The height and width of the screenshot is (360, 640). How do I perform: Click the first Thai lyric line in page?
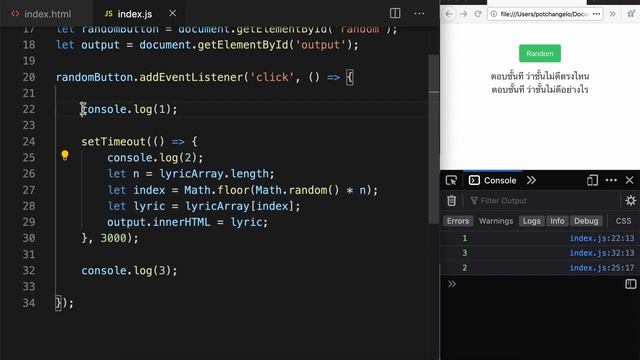click(x=540, y=76)
